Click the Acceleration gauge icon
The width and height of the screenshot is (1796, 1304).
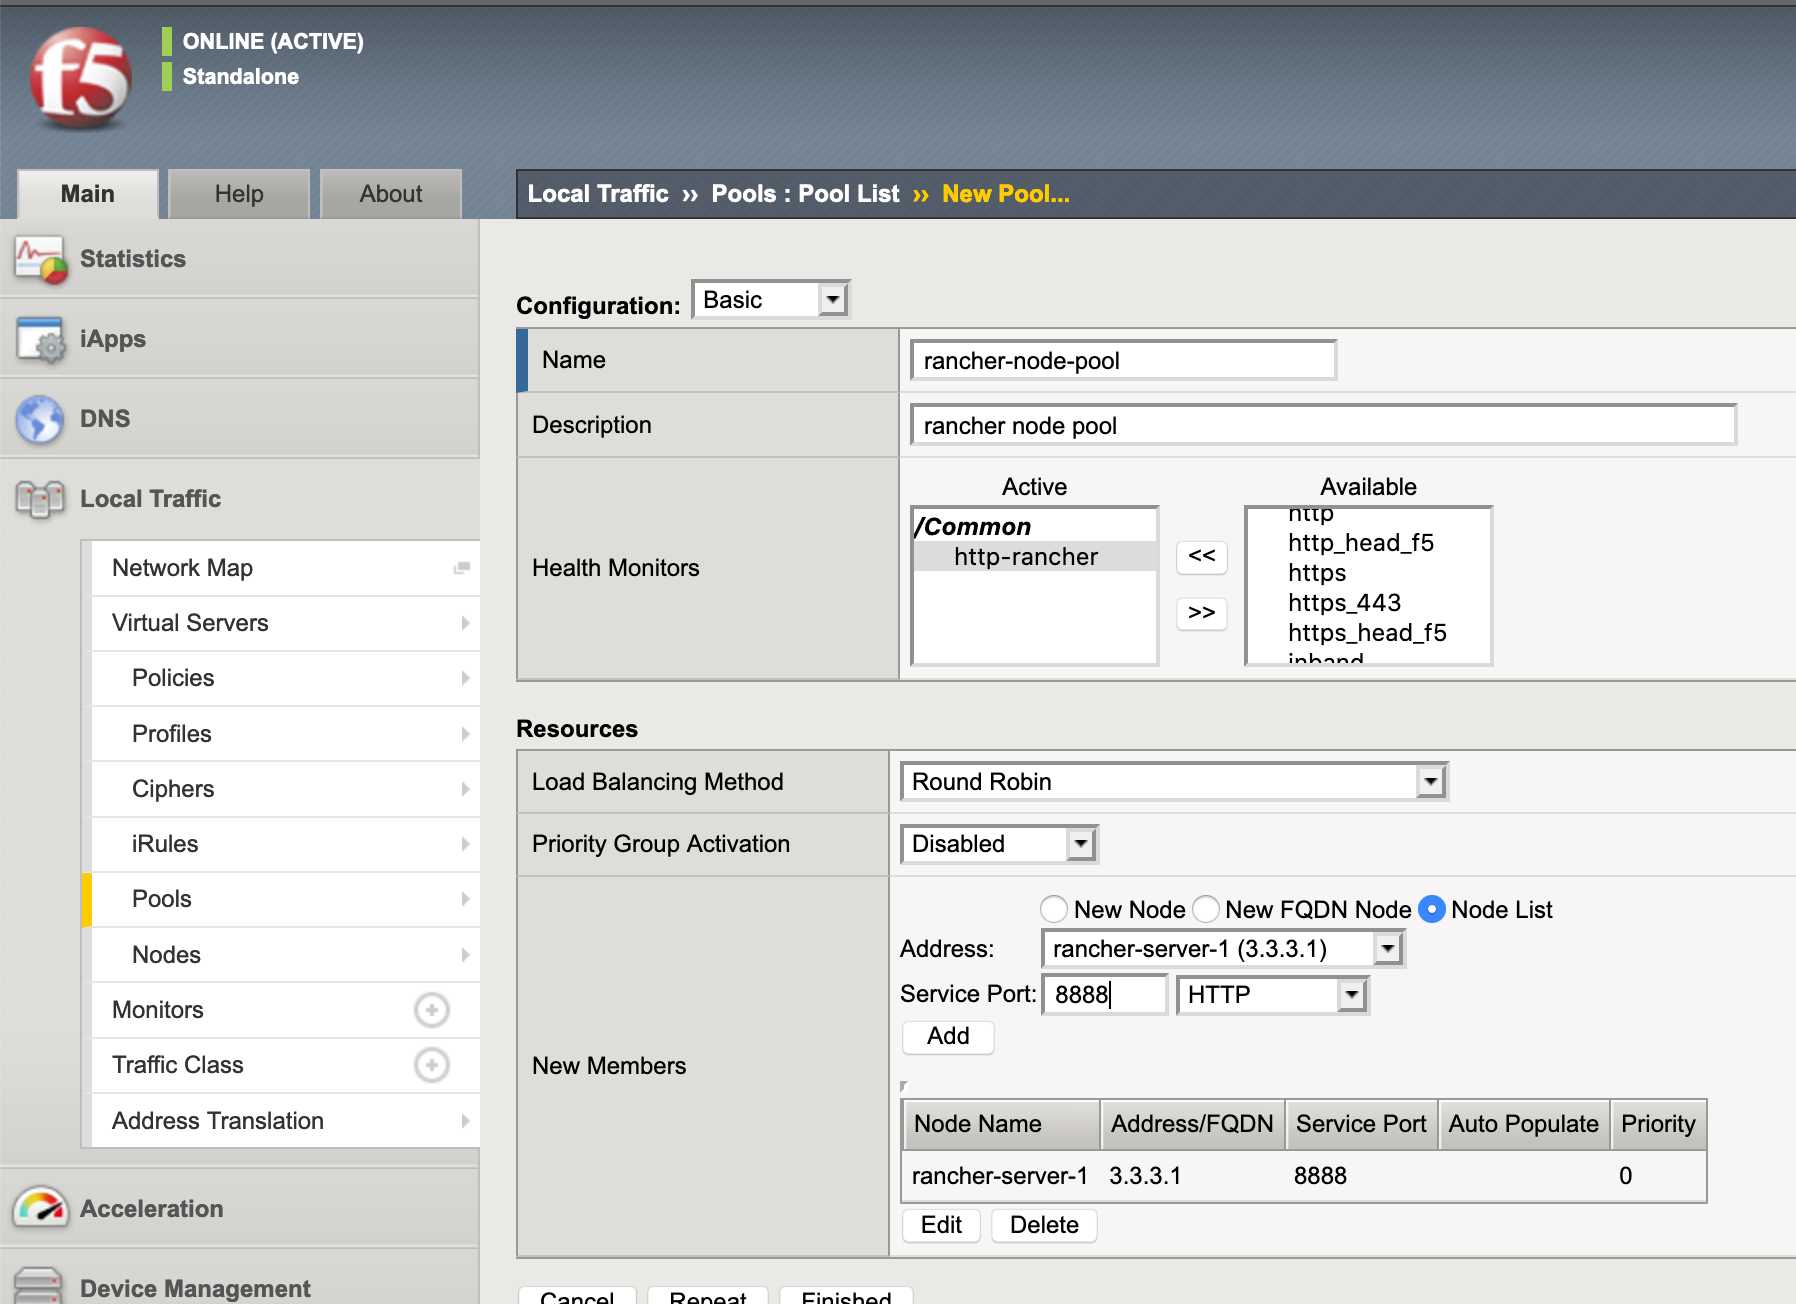(40, 1208)
